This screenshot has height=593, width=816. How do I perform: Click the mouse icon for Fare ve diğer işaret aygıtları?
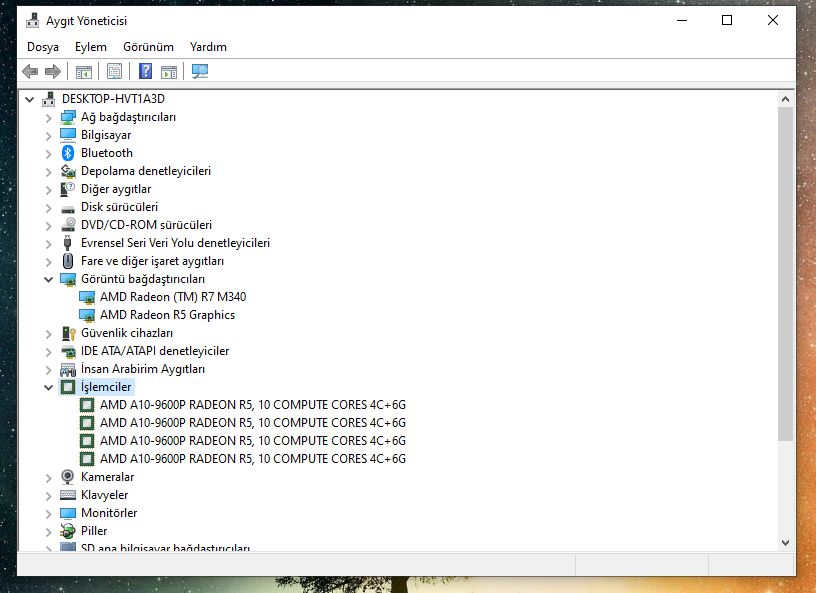click(68, 261)
